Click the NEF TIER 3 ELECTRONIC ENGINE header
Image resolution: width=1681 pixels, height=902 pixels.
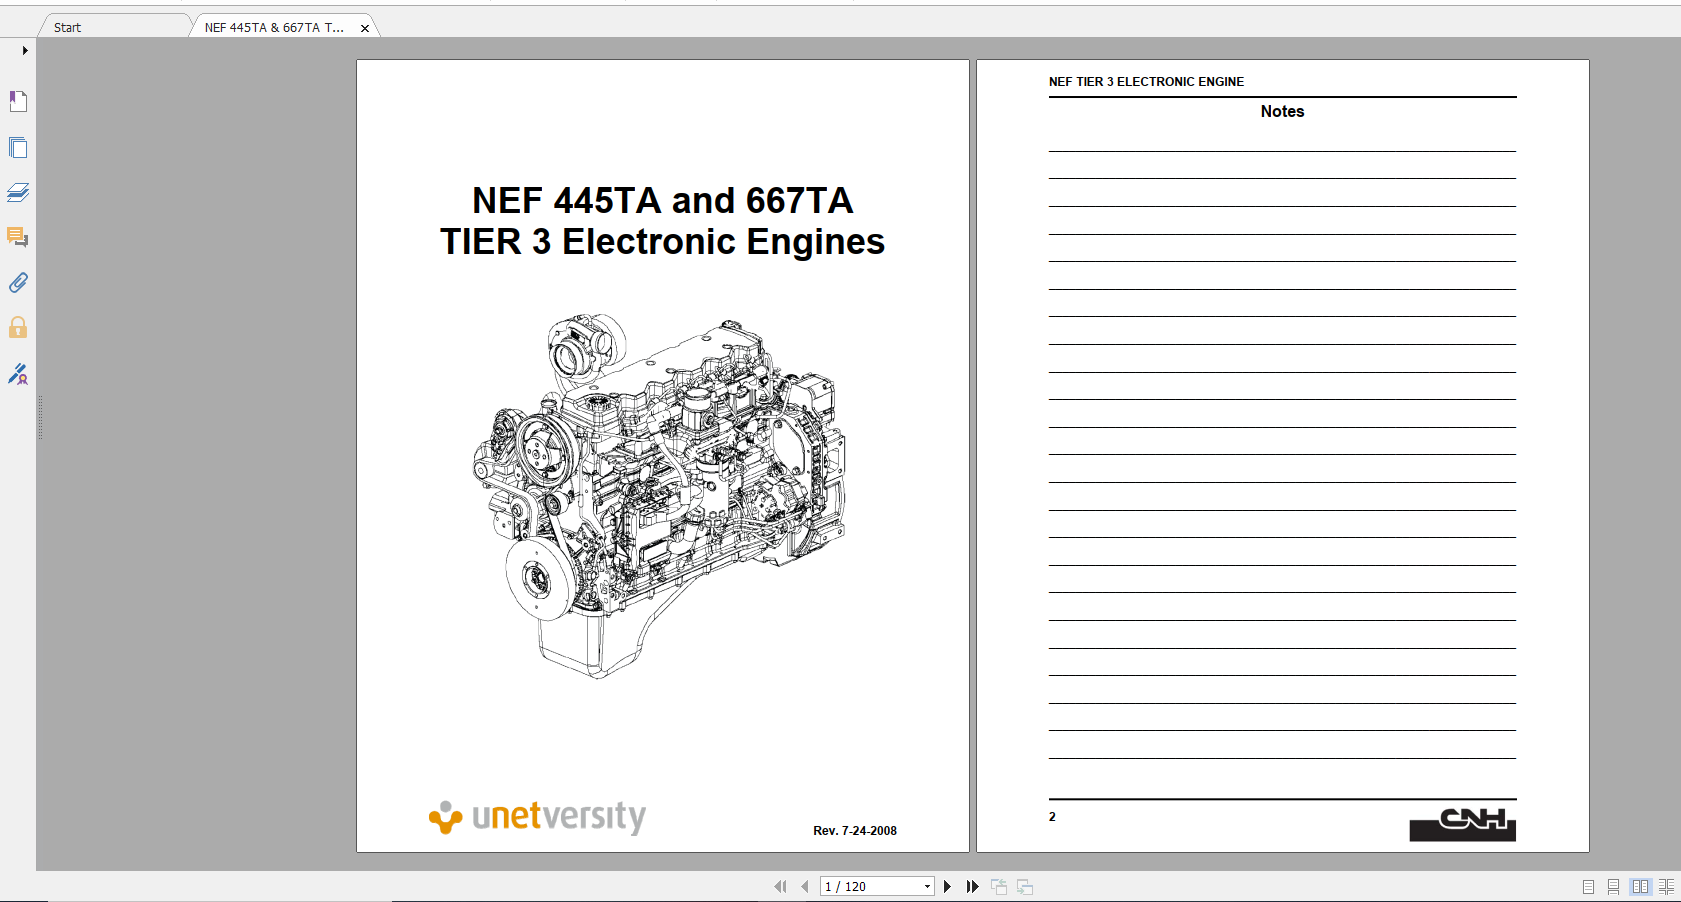pos(1146,82)
